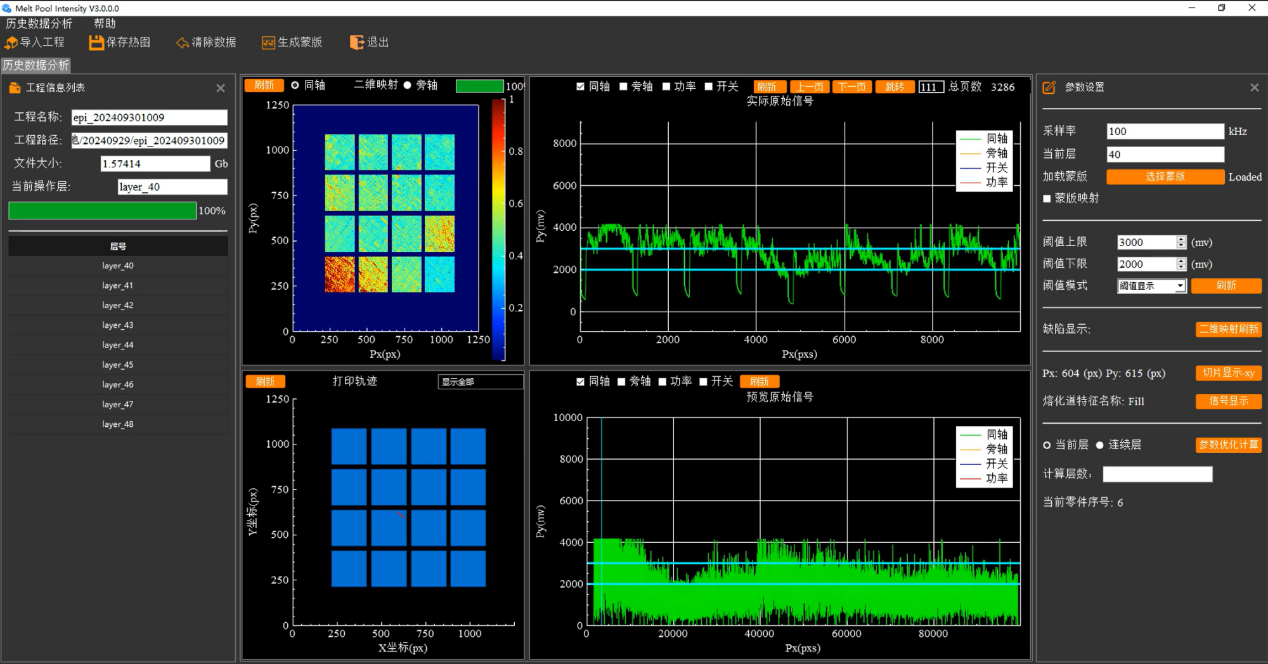Select layer_41 in the layer list
Screen dimensions: 1268x664
118,286
